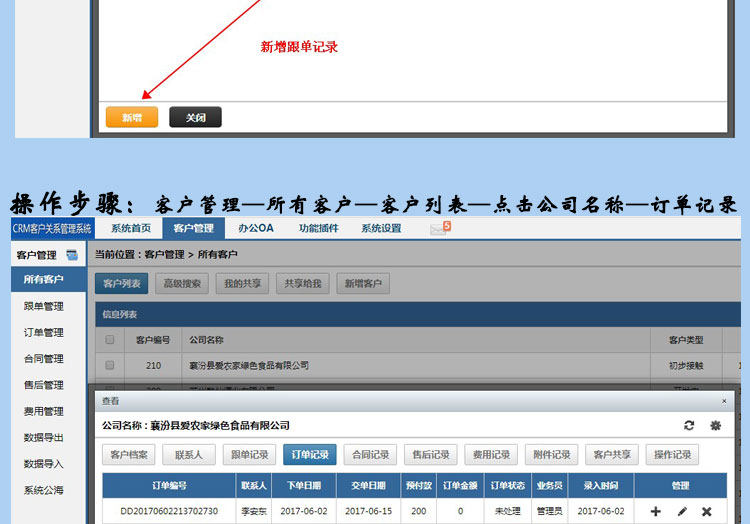The height and width of the screenshot is (524, 750).
Task: Click company name 襄汾县爱农家绿色食品有限公司 in list
Action: tap(249, 366)
